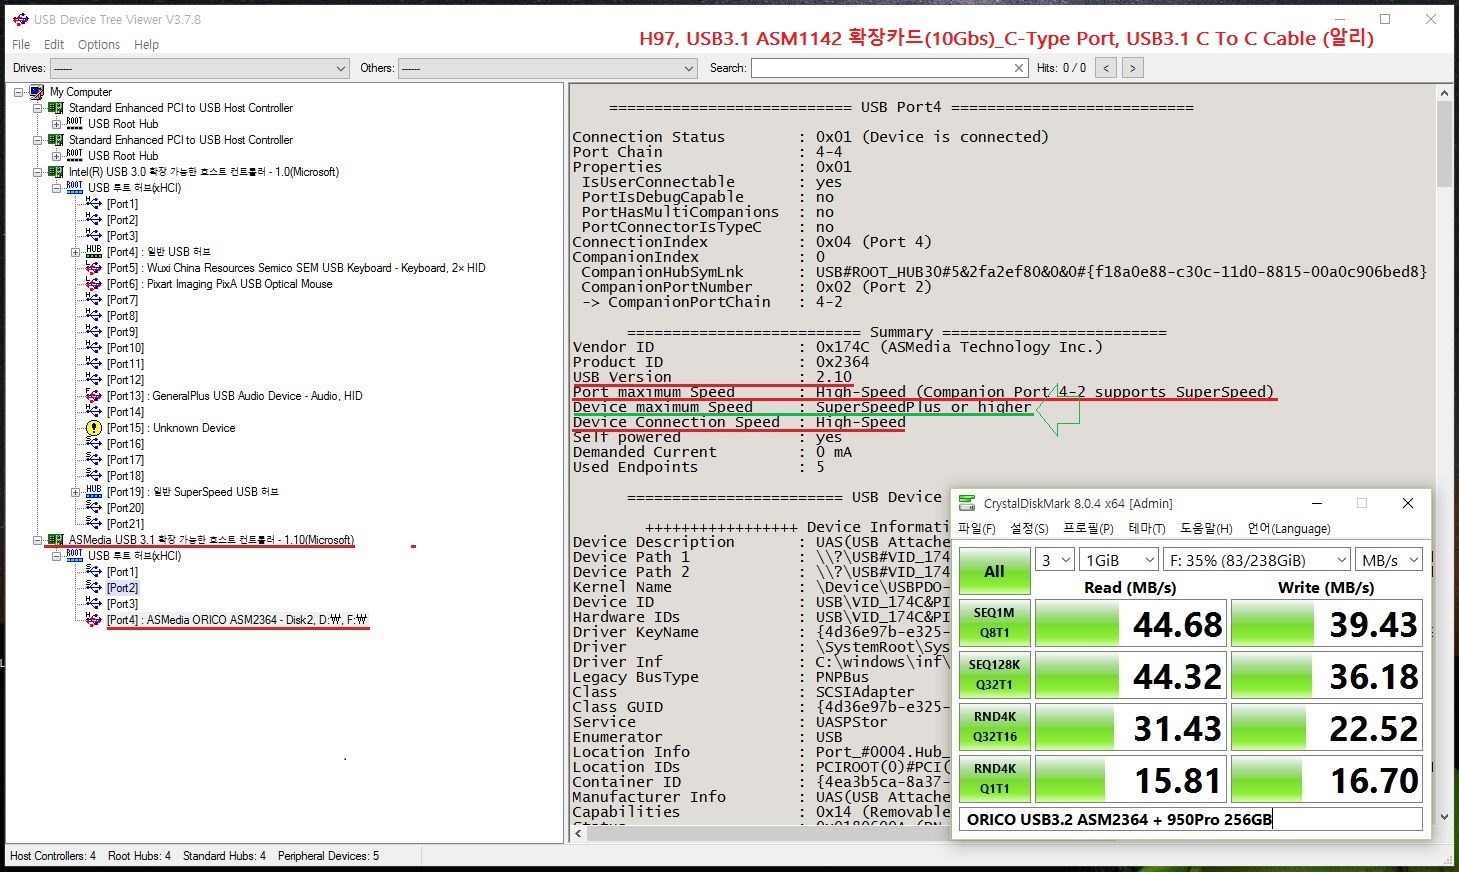The width and height of the screenshot is (1459, 872).
Task: Open the drive dropdown showing F: 35%
Action: [1257, 560]
